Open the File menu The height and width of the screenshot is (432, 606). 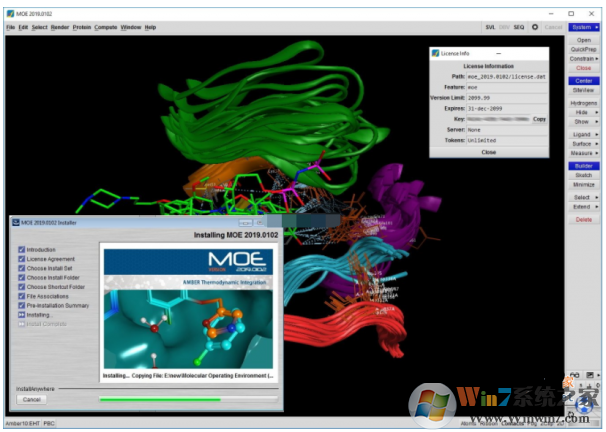[10, 27]
